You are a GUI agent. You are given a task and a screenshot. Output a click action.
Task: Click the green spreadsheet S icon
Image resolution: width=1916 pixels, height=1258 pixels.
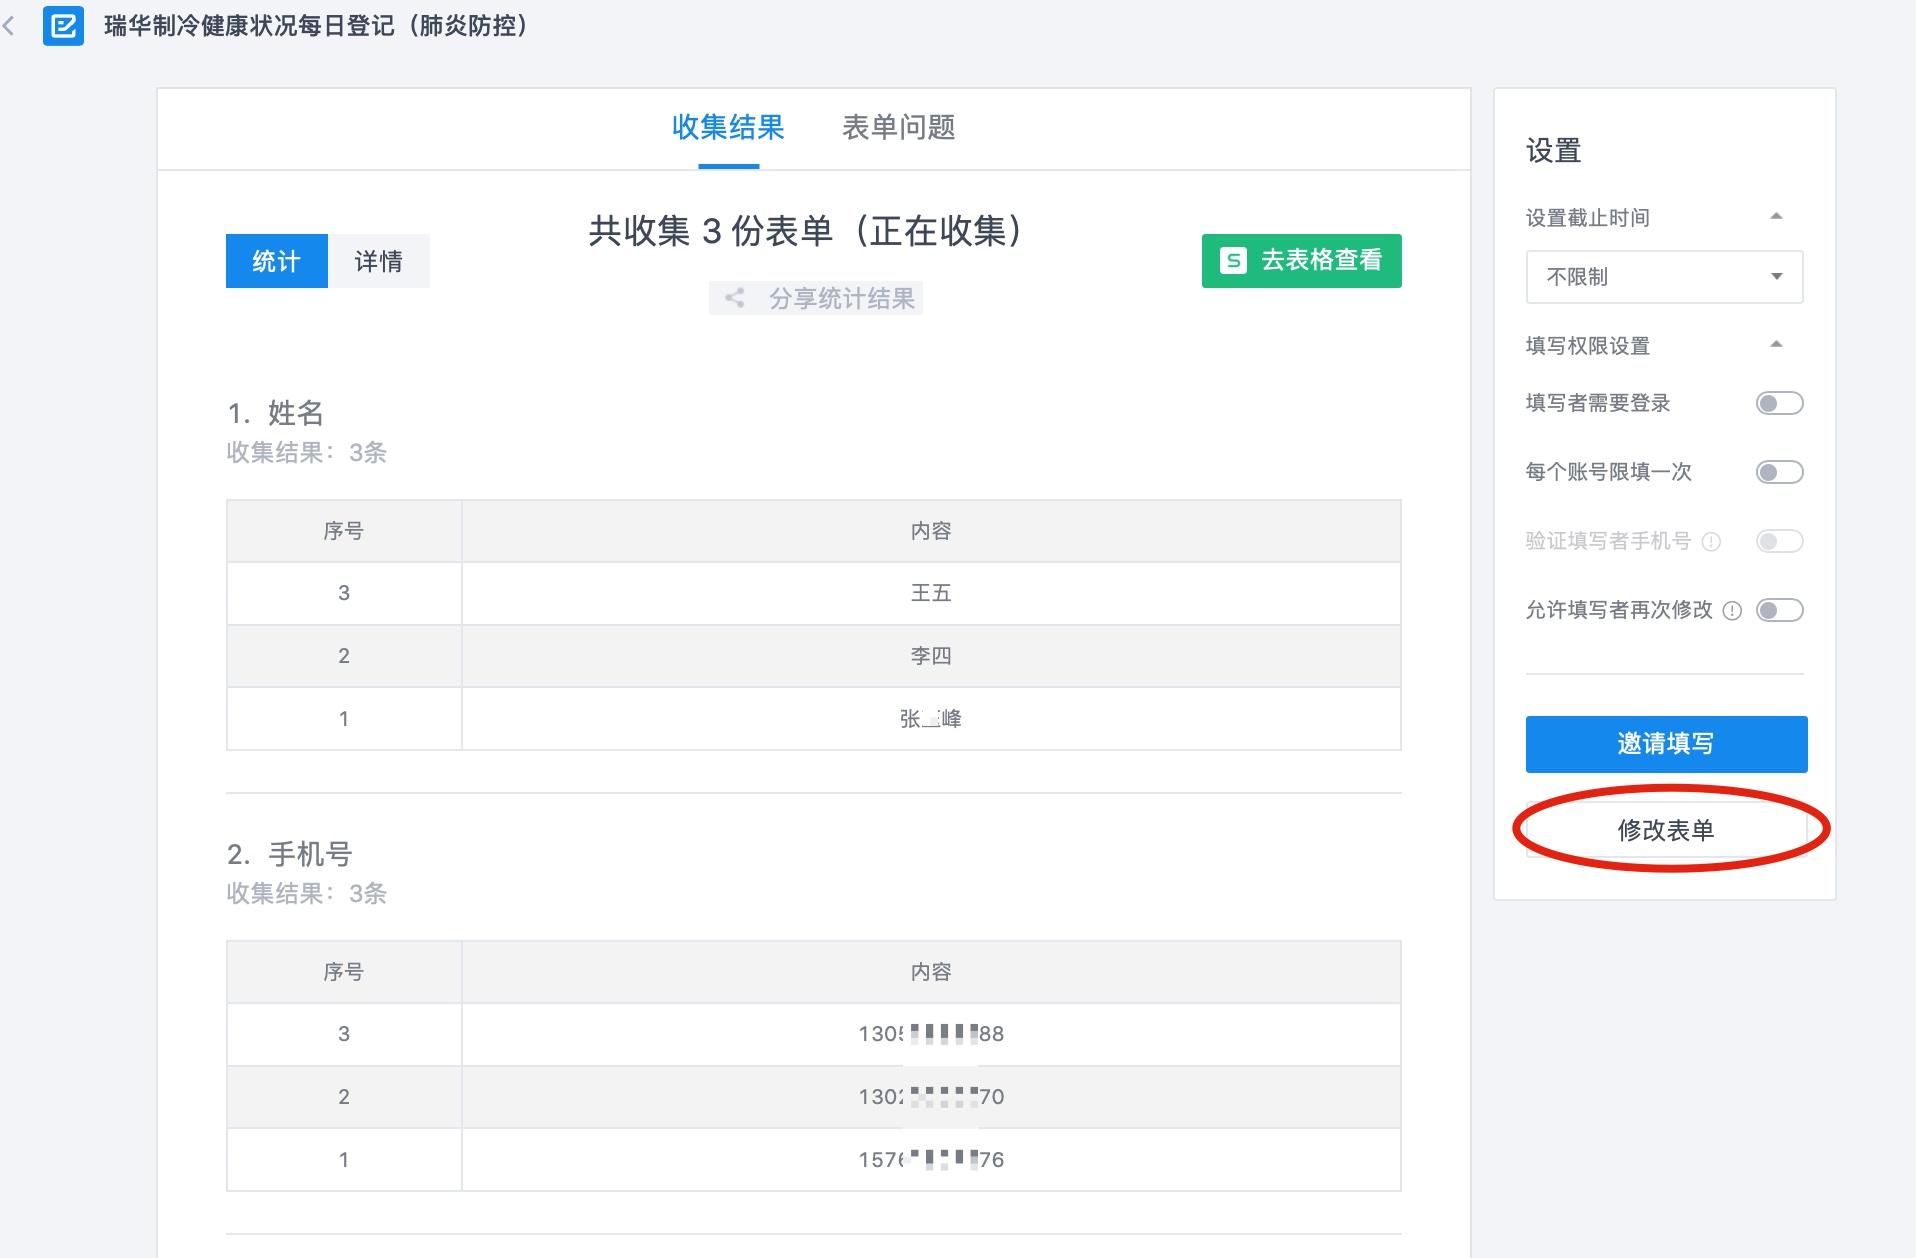pos(1234,261)
